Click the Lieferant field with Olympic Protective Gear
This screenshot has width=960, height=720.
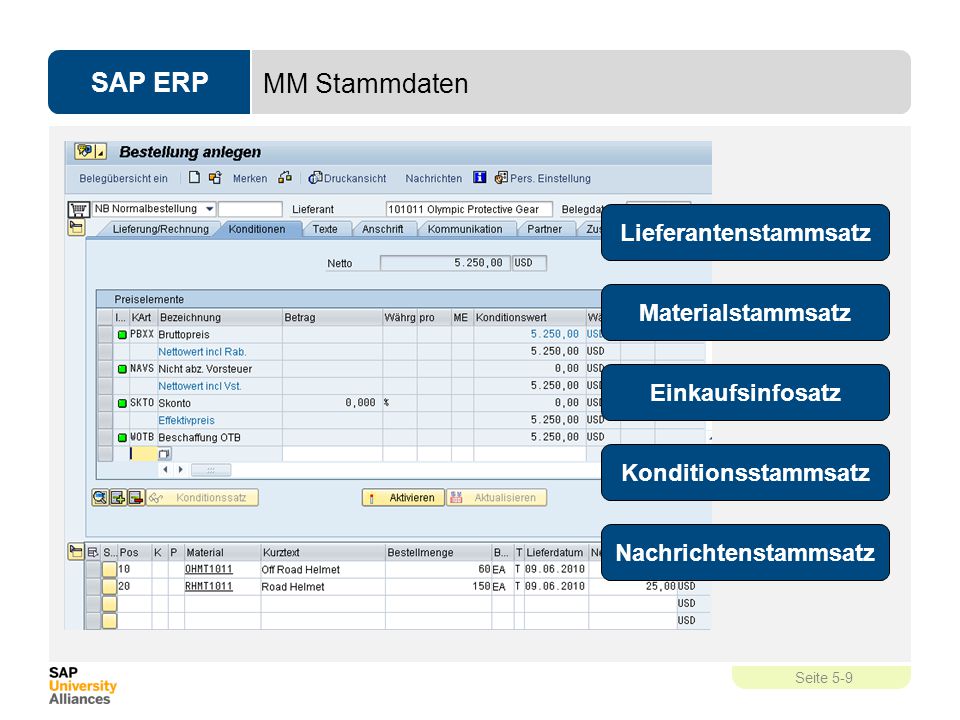pos(469,209)
